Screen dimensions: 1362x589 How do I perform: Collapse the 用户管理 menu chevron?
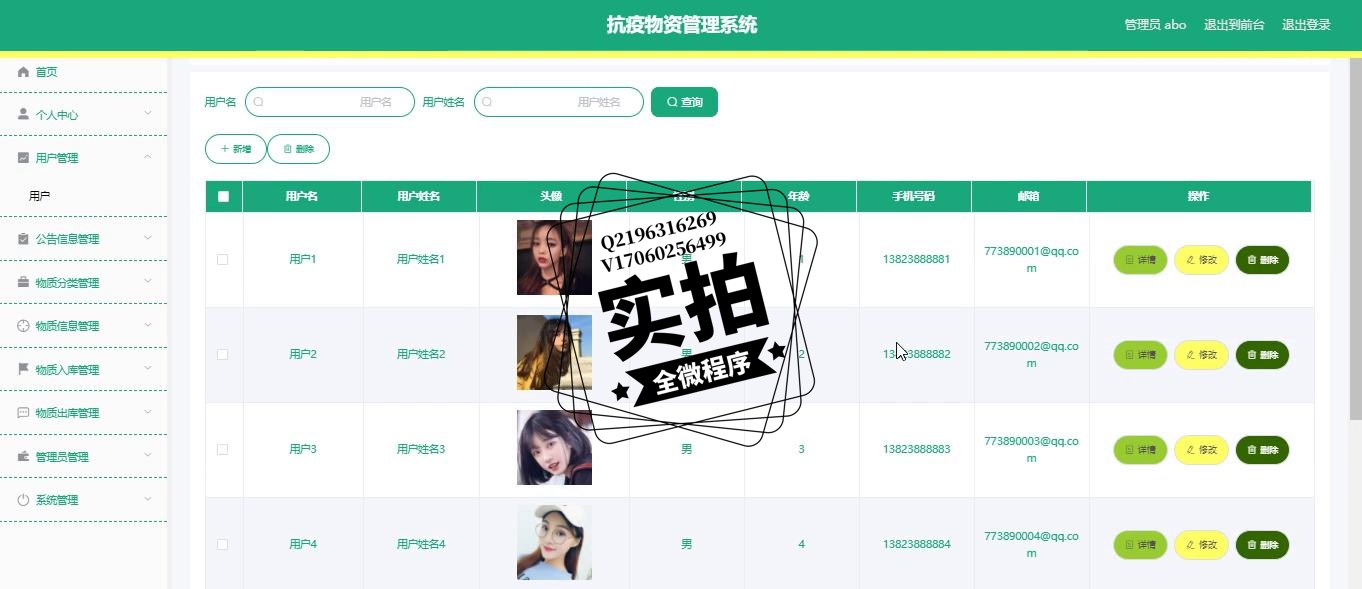pyautogui.click(x=148, y=157)
